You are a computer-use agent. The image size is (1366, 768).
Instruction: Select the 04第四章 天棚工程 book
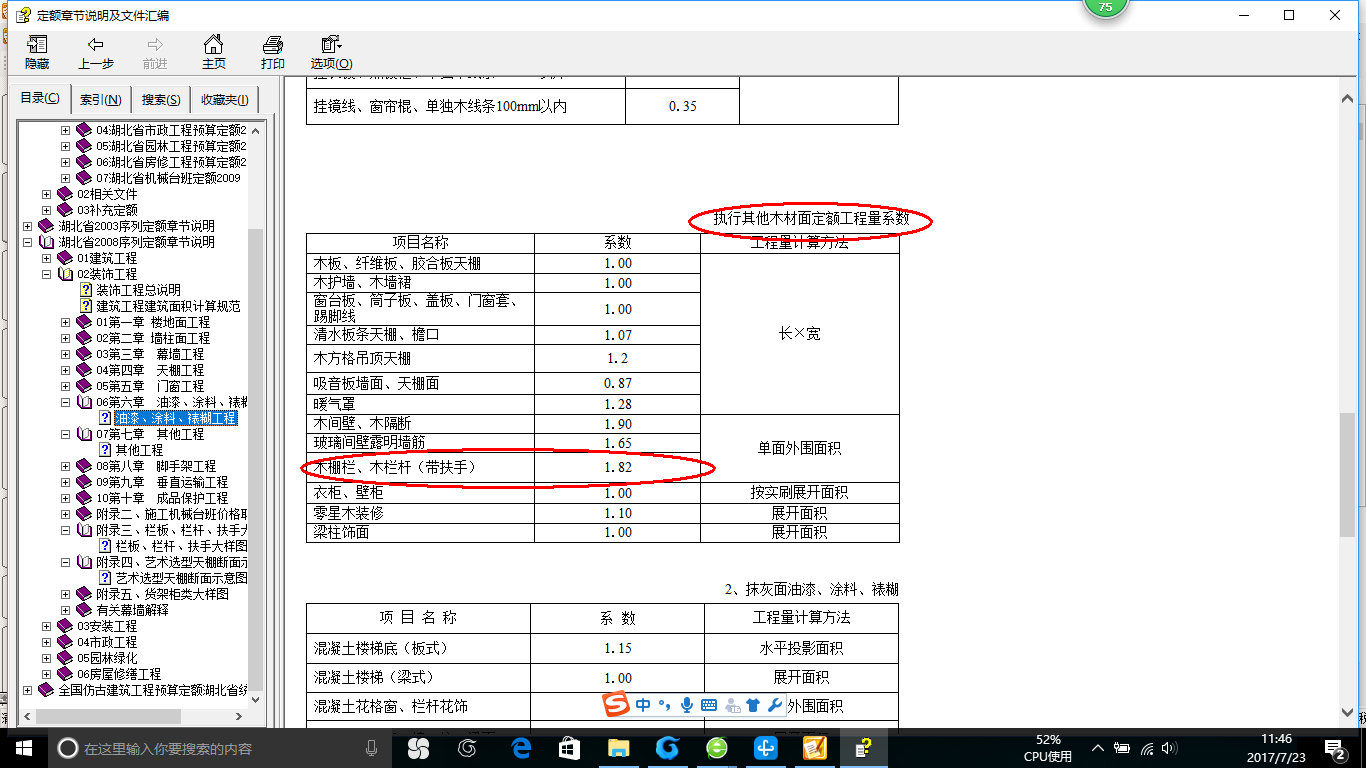pos(150,370)
